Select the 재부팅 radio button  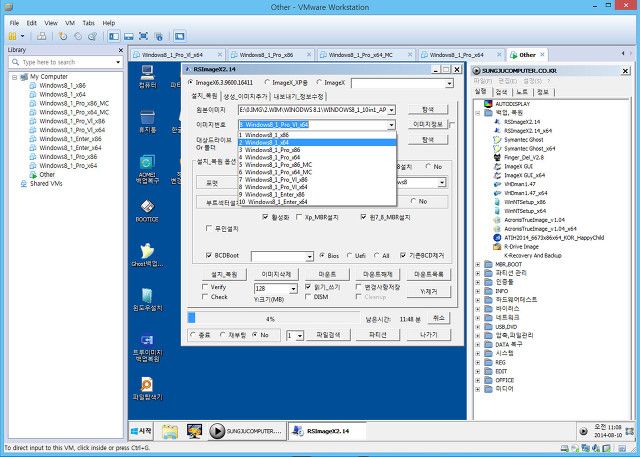point(223,335)
